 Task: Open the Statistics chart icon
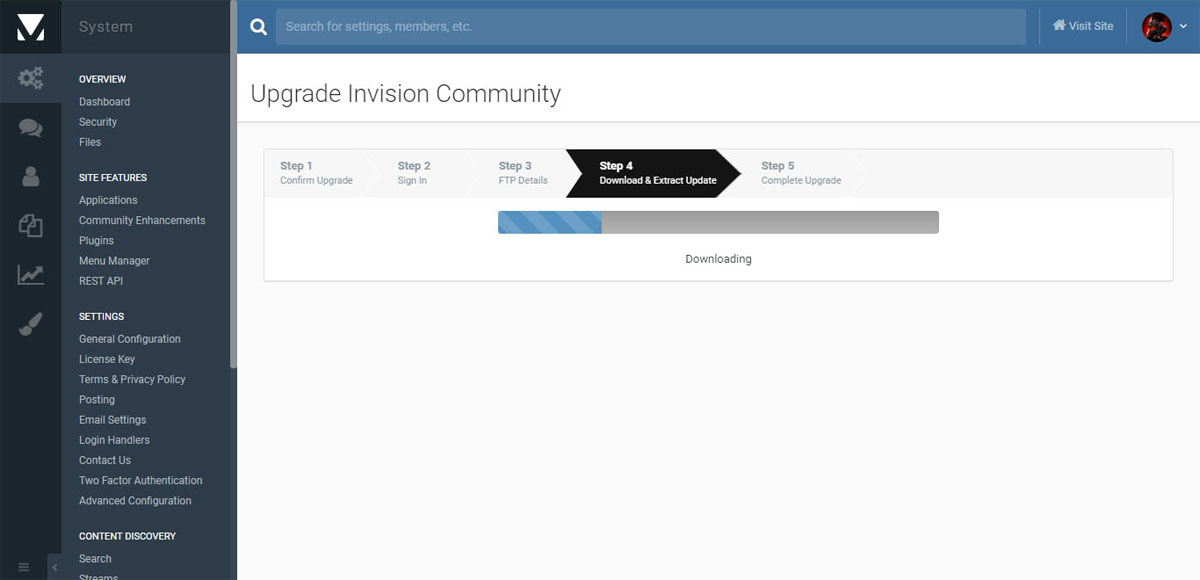tap(30, 275)
